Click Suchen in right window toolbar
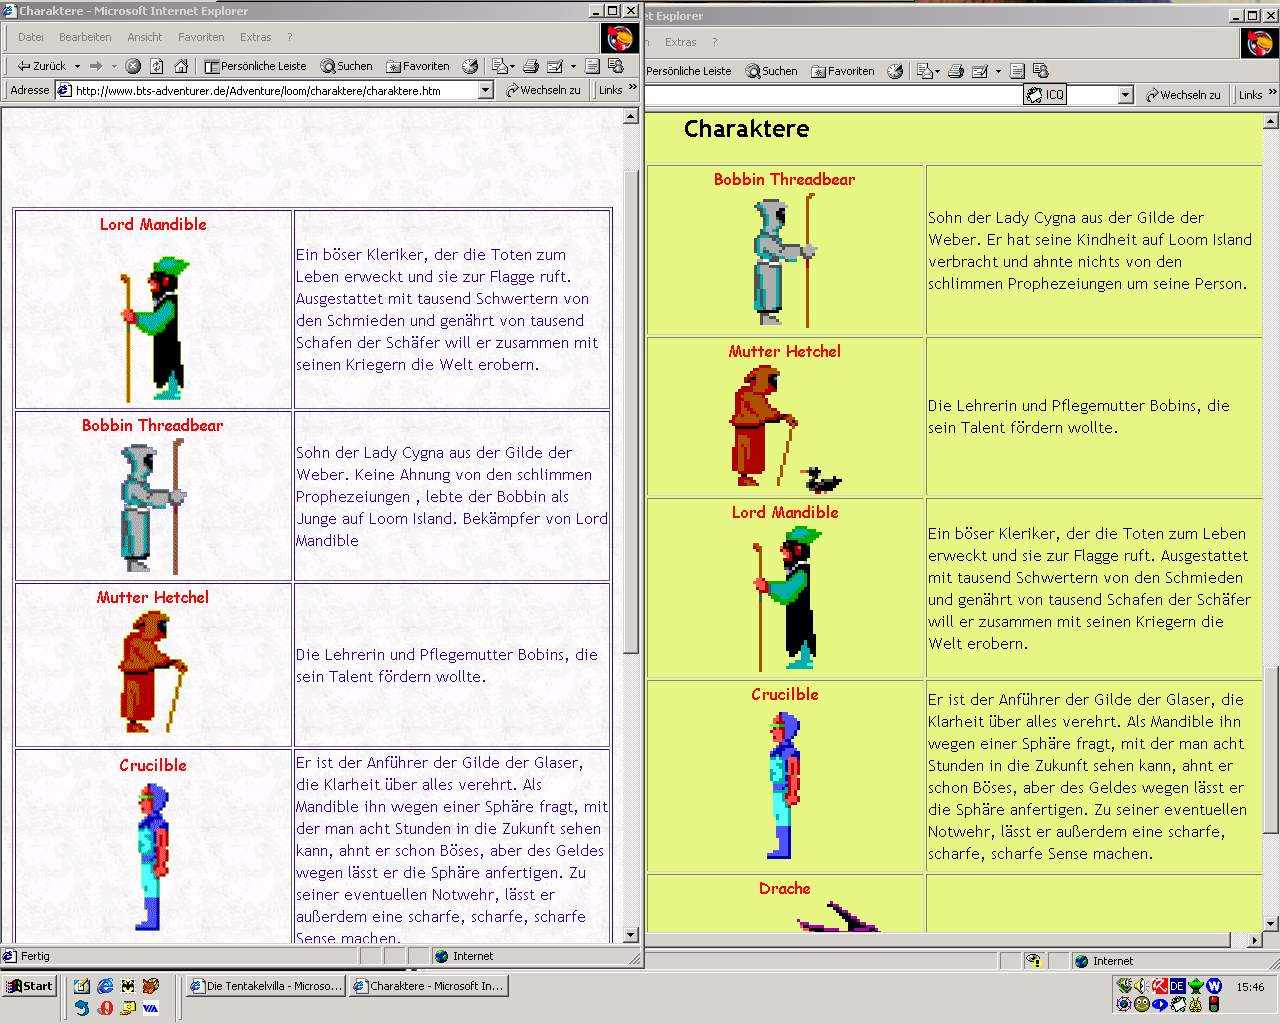 click(x=771, y=71)
